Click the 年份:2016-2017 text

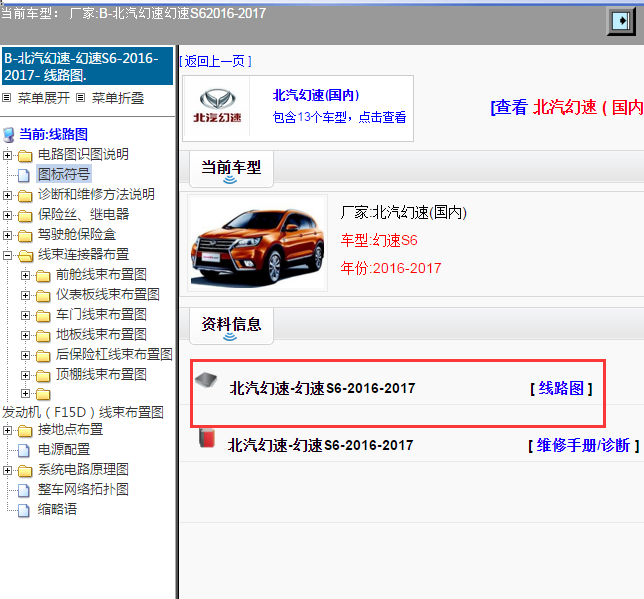(x=391, y=268)
